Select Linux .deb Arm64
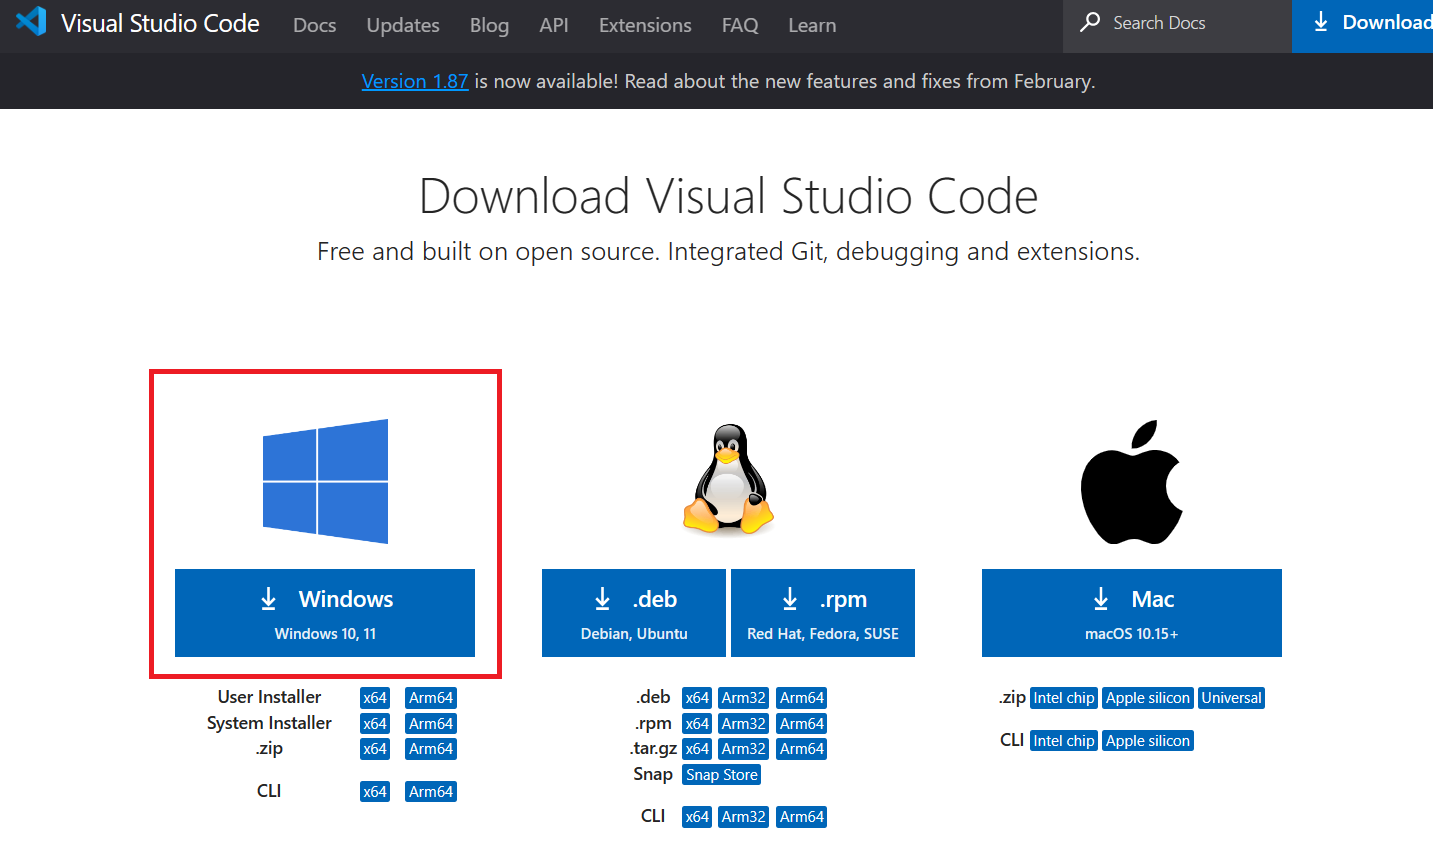Image resolution: width=1433 pixels, height=865 pixels. [802, 698]
